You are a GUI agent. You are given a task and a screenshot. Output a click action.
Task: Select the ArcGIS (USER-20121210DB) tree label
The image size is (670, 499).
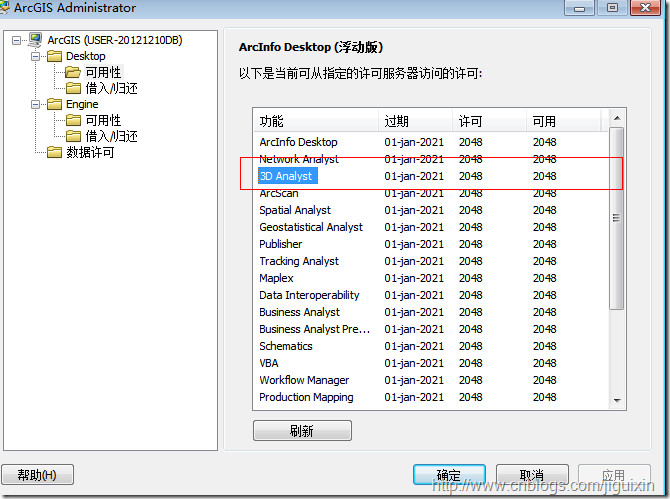[x=115, y=40]
